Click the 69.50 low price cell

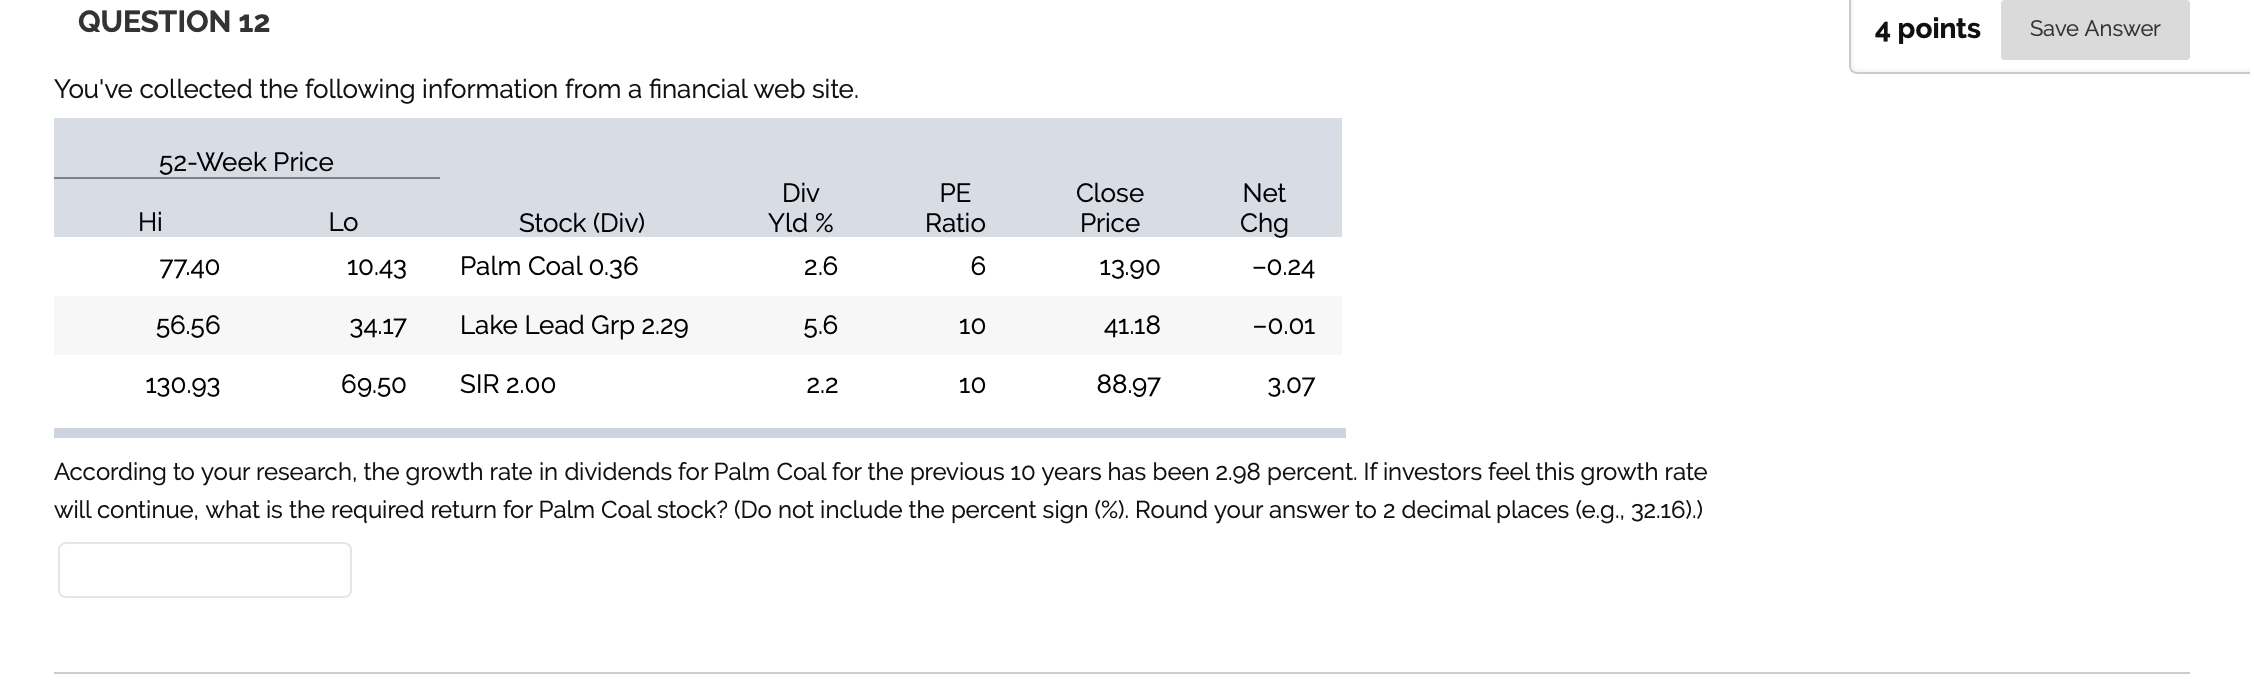[373, 385]
